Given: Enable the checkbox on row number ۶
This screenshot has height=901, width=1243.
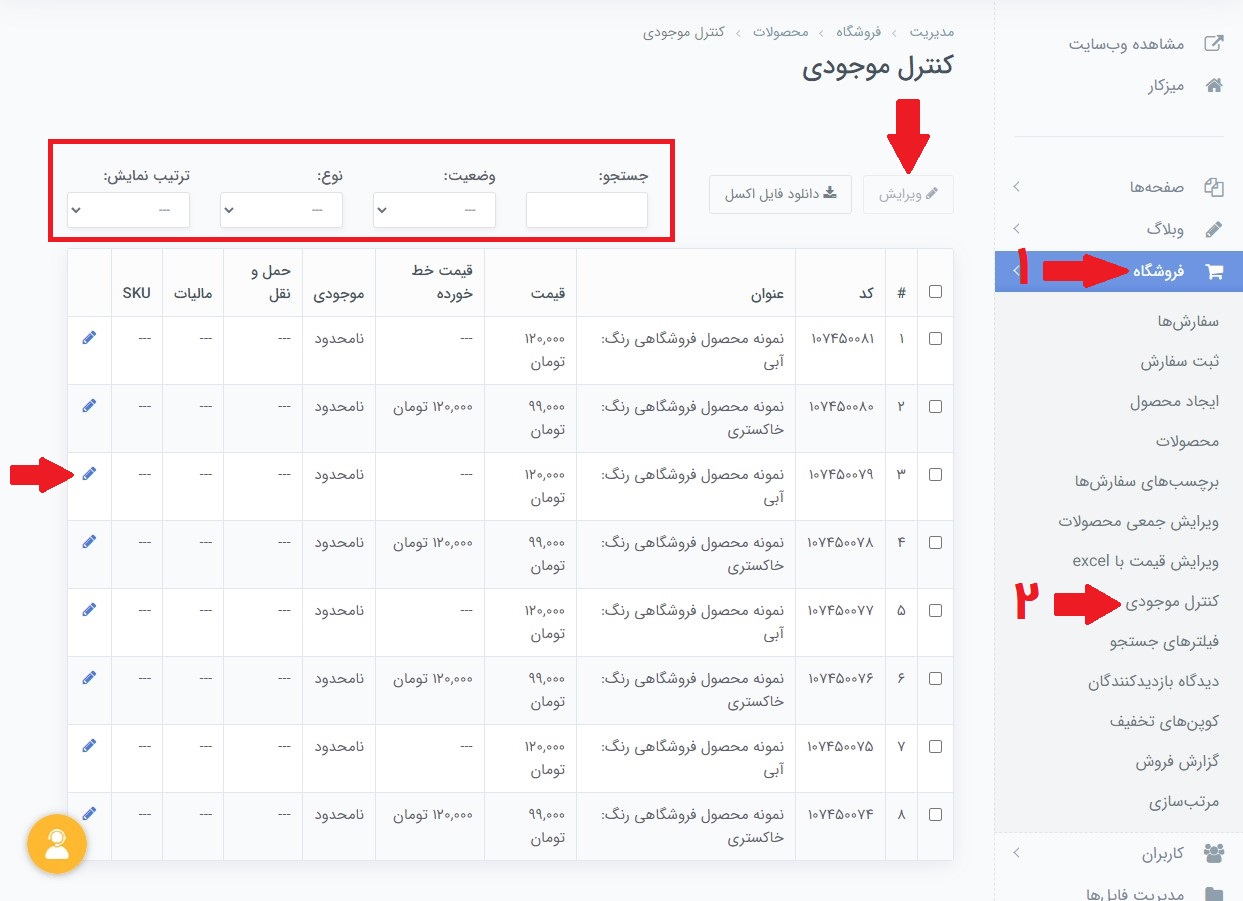Looking at the screenshot, I should coord(935,677).
